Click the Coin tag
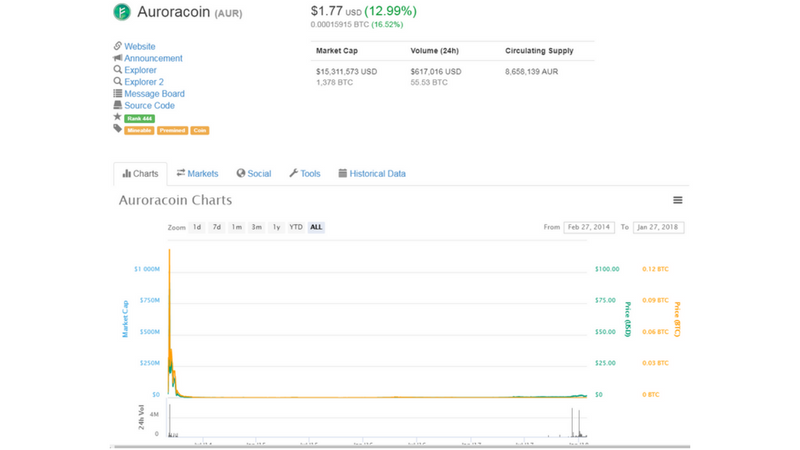 [x=199, y=131]
